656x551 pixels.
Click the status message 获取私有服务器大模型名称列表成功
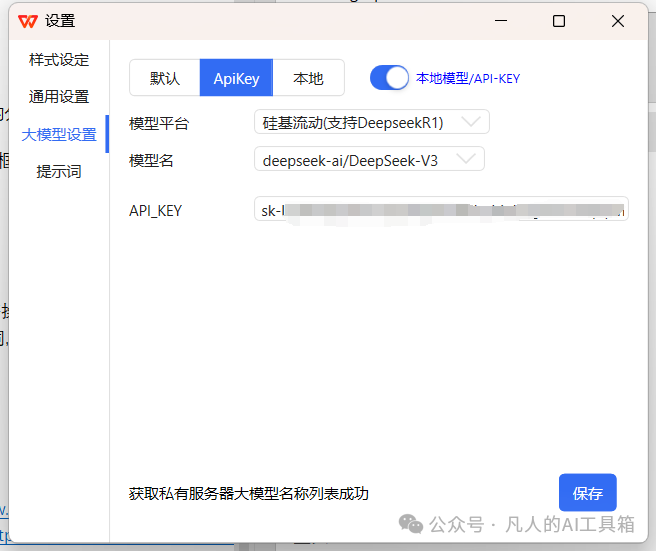[249, 494]
